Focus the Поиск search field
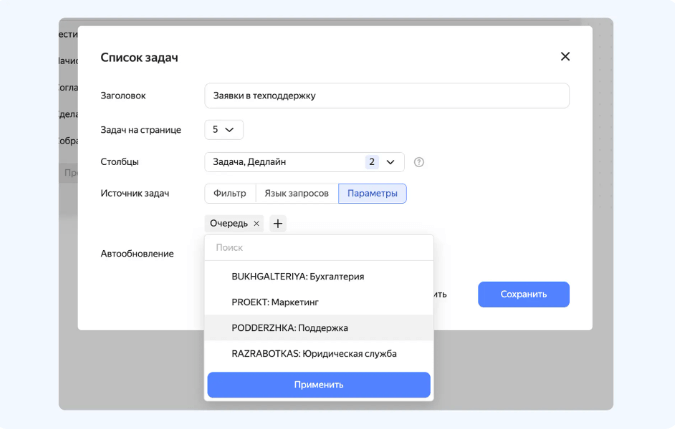The width and height of the screenshot is (675, 429). (319, 248)
